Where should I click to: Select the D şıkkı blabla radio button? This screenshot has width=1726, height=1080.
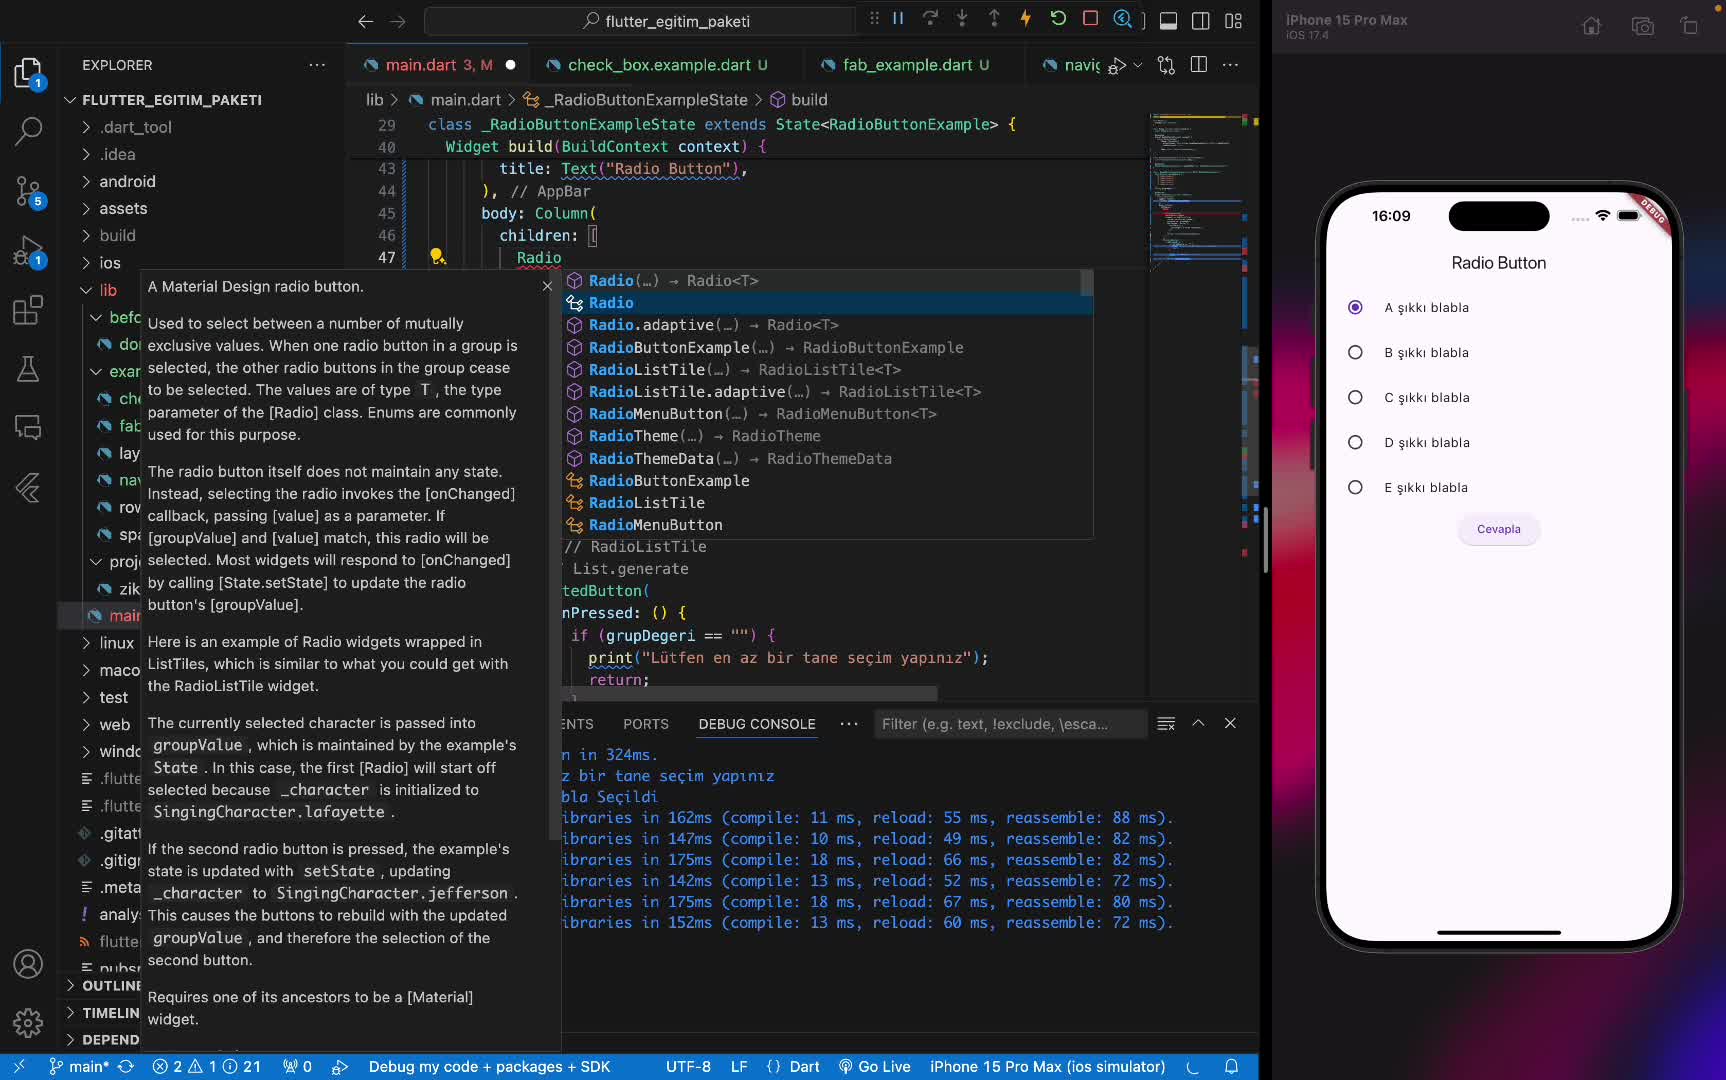[1355, 442]
